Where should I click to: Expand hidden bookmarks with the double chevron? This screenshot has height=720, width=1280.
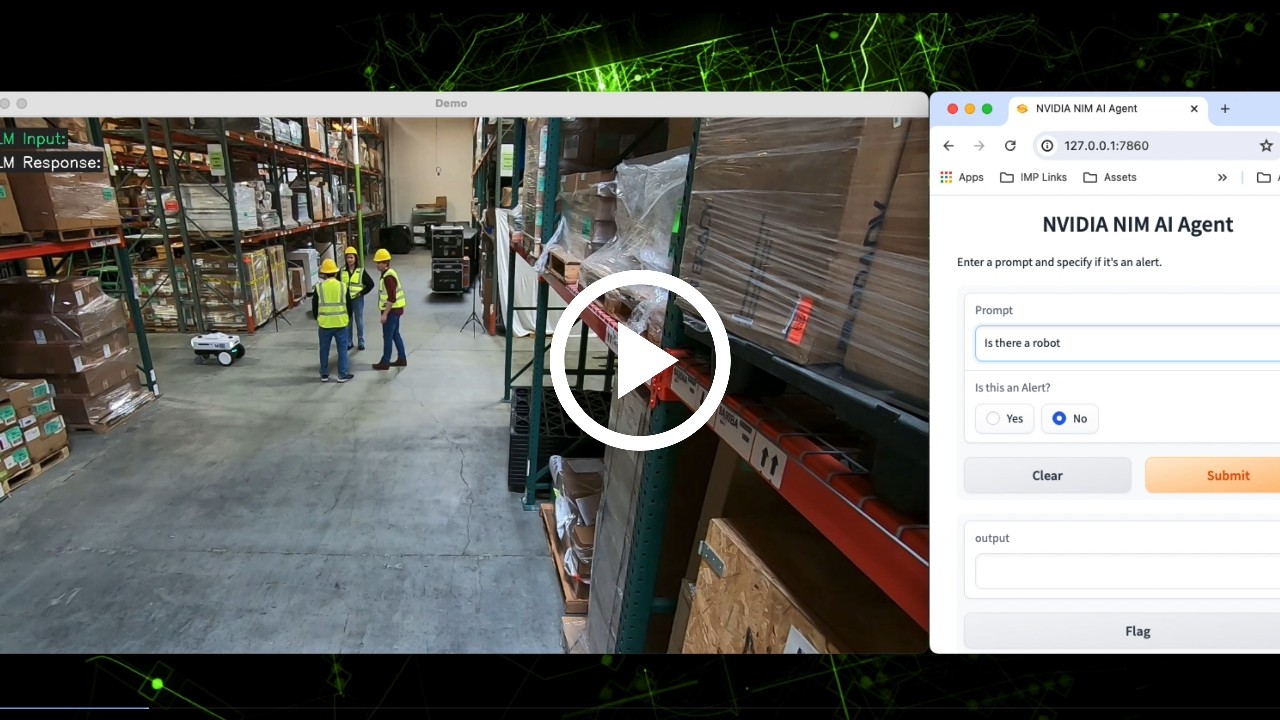pos(1222,177)
